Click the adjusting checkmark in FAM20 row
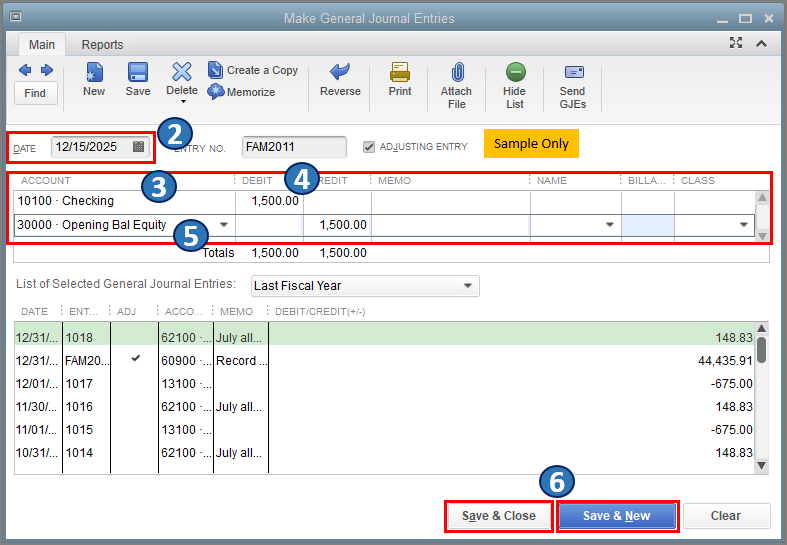The height and width of the screenshot is (545, 787). [136, 358]
